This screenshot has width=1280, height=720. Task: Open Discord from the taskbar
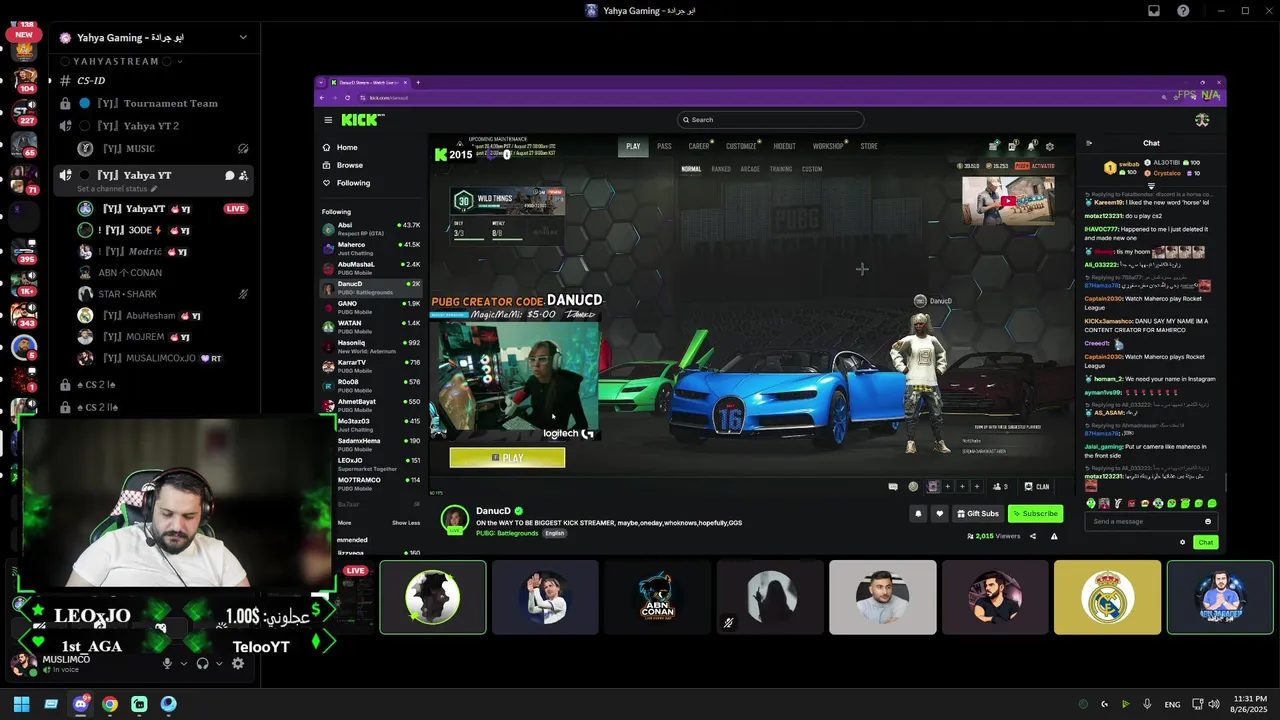click(80, 704)
